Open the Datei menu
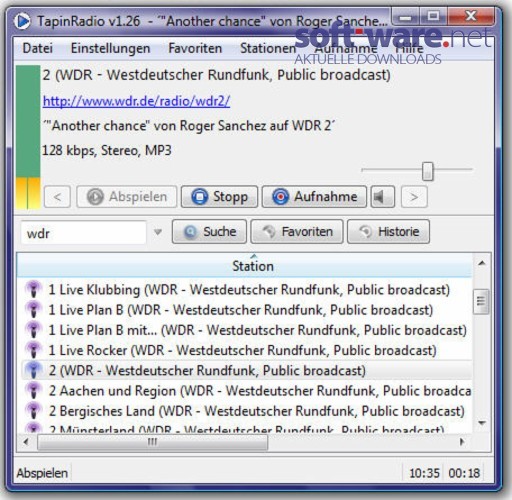Viewport: 512px width, 500px height. coord(37,48)
